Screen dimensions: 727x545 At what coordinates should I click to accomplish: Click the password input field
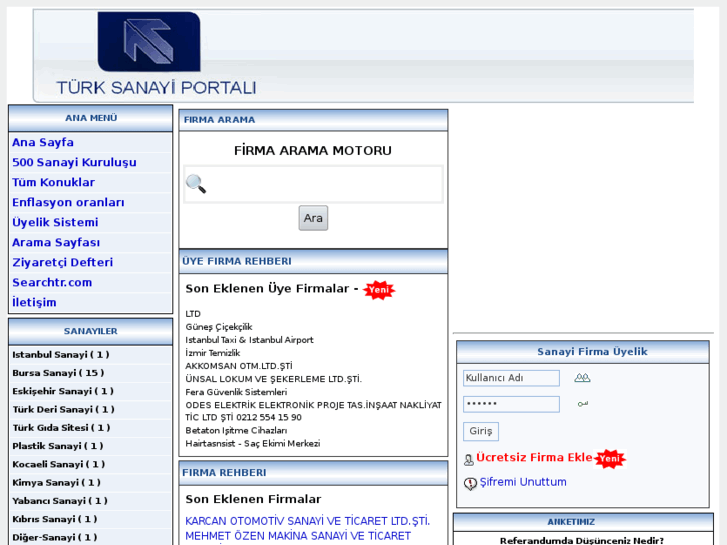pyautogui.click(x=511, y=404)
